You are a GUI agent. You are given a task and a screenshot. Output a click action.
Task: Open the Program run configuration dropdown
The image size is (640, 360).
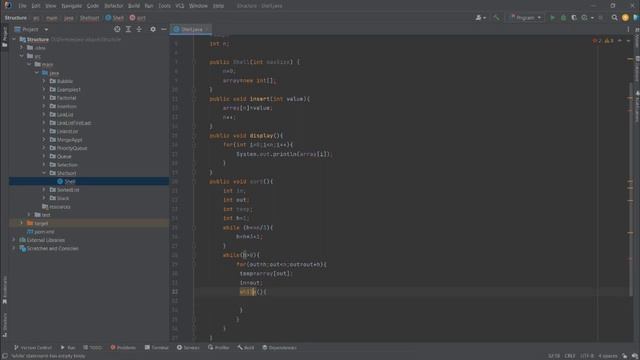[x=526, y=18]
